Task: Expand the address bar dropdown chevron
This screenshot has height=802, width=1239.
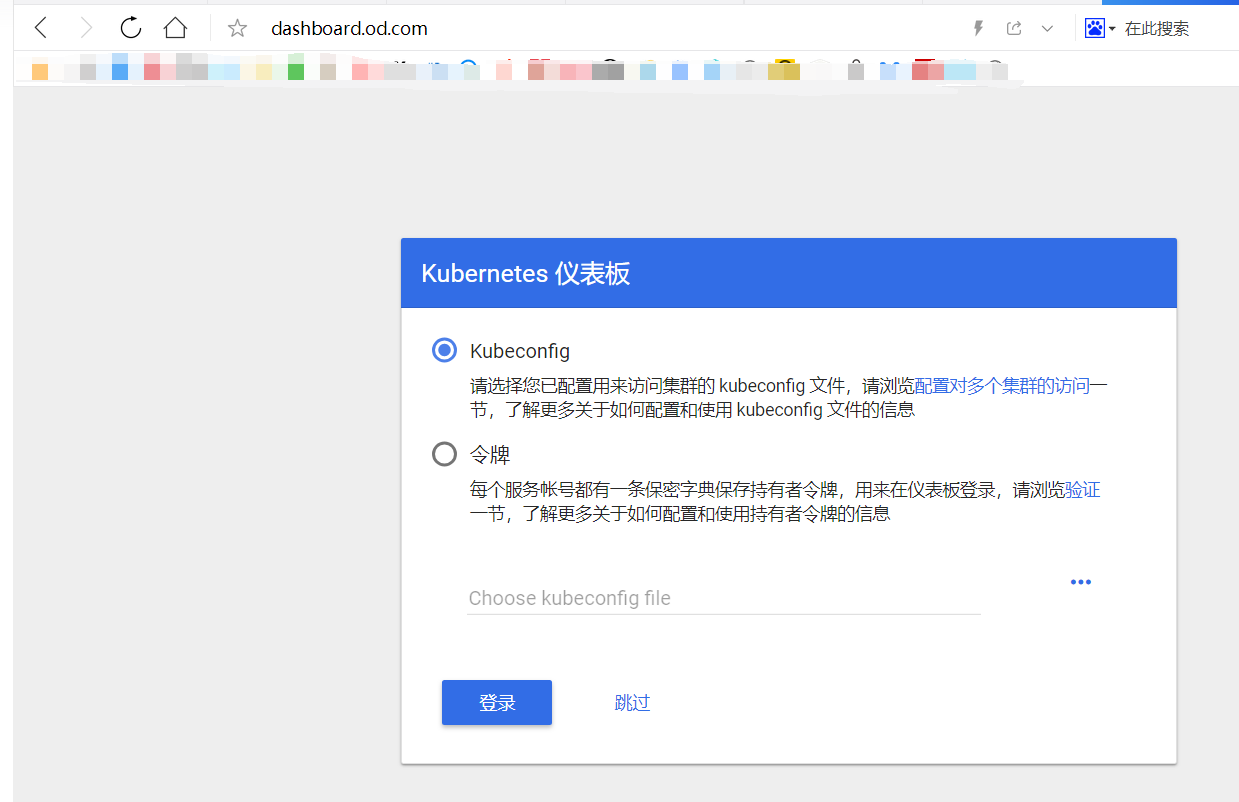Action: coord(1047,28)
